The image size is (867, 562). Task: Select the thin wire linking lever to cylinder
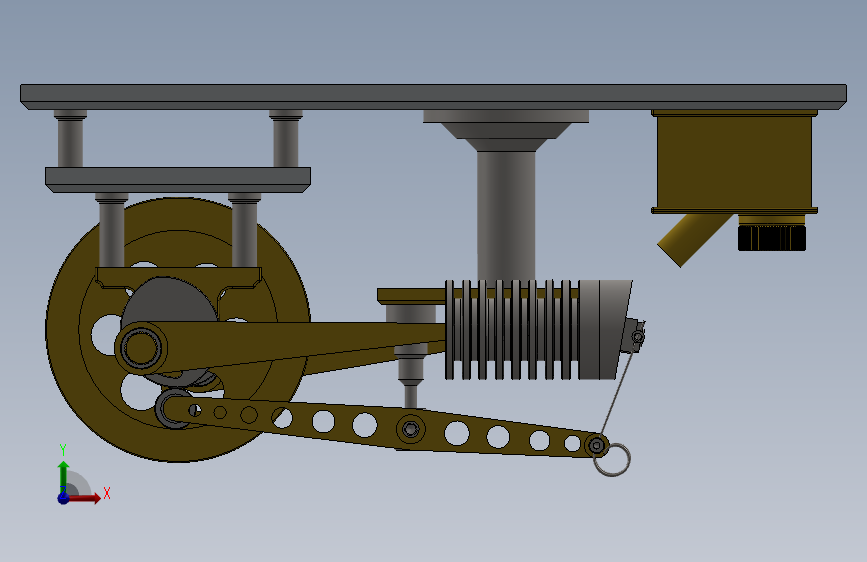[617, 394]
